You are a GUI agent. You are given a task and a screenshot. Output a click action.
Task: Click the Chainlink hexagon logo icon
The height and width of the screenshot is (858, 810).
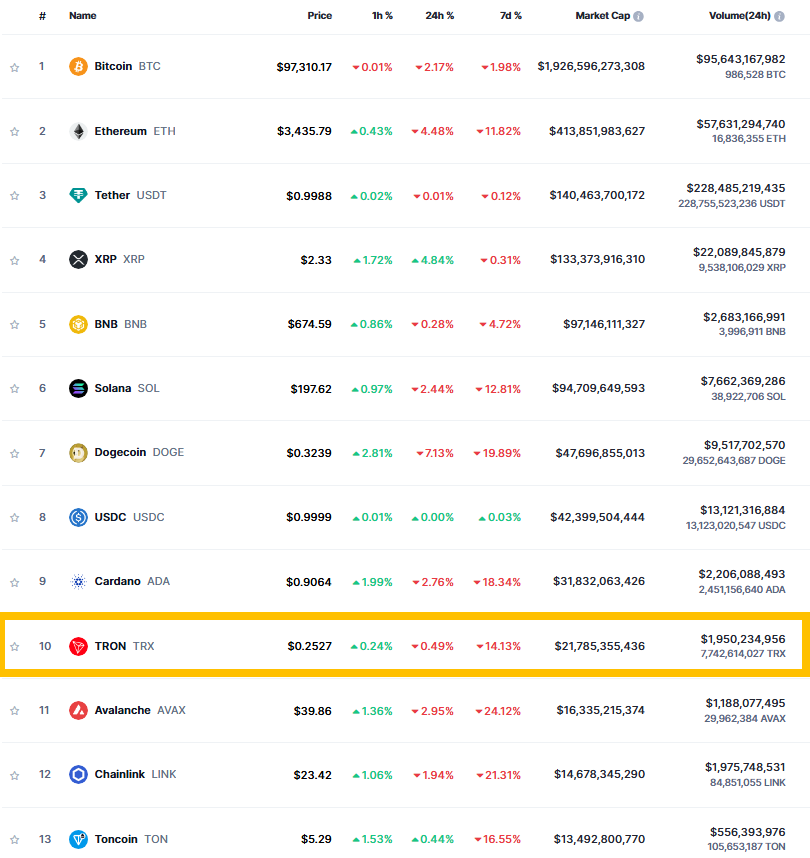[x=78, y=774]
